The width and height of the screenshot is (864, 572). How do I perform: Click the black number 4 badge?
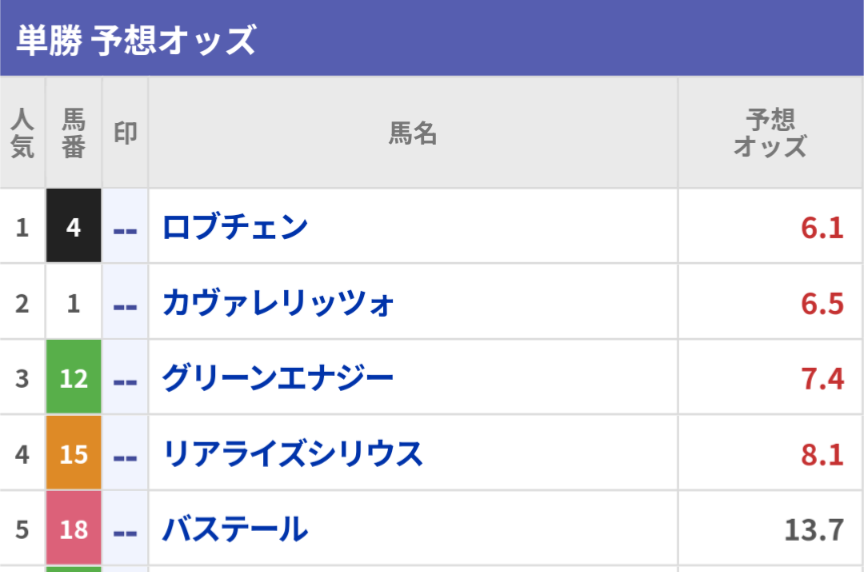[x=73, y=227]
